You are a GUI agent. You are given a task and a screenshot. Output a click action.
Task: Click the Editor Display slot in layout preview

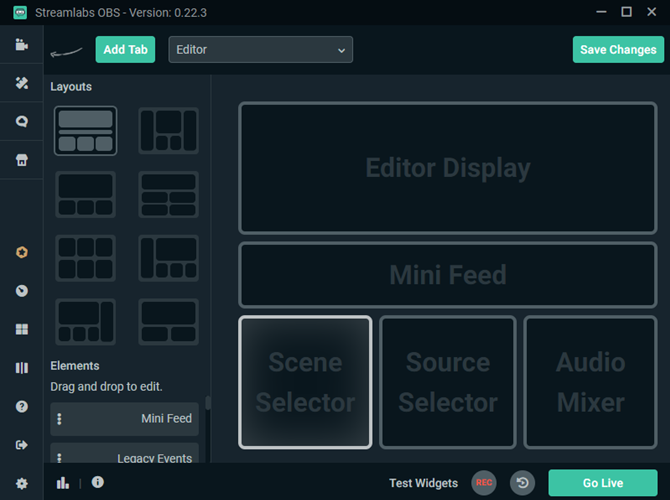coord(448,168)
